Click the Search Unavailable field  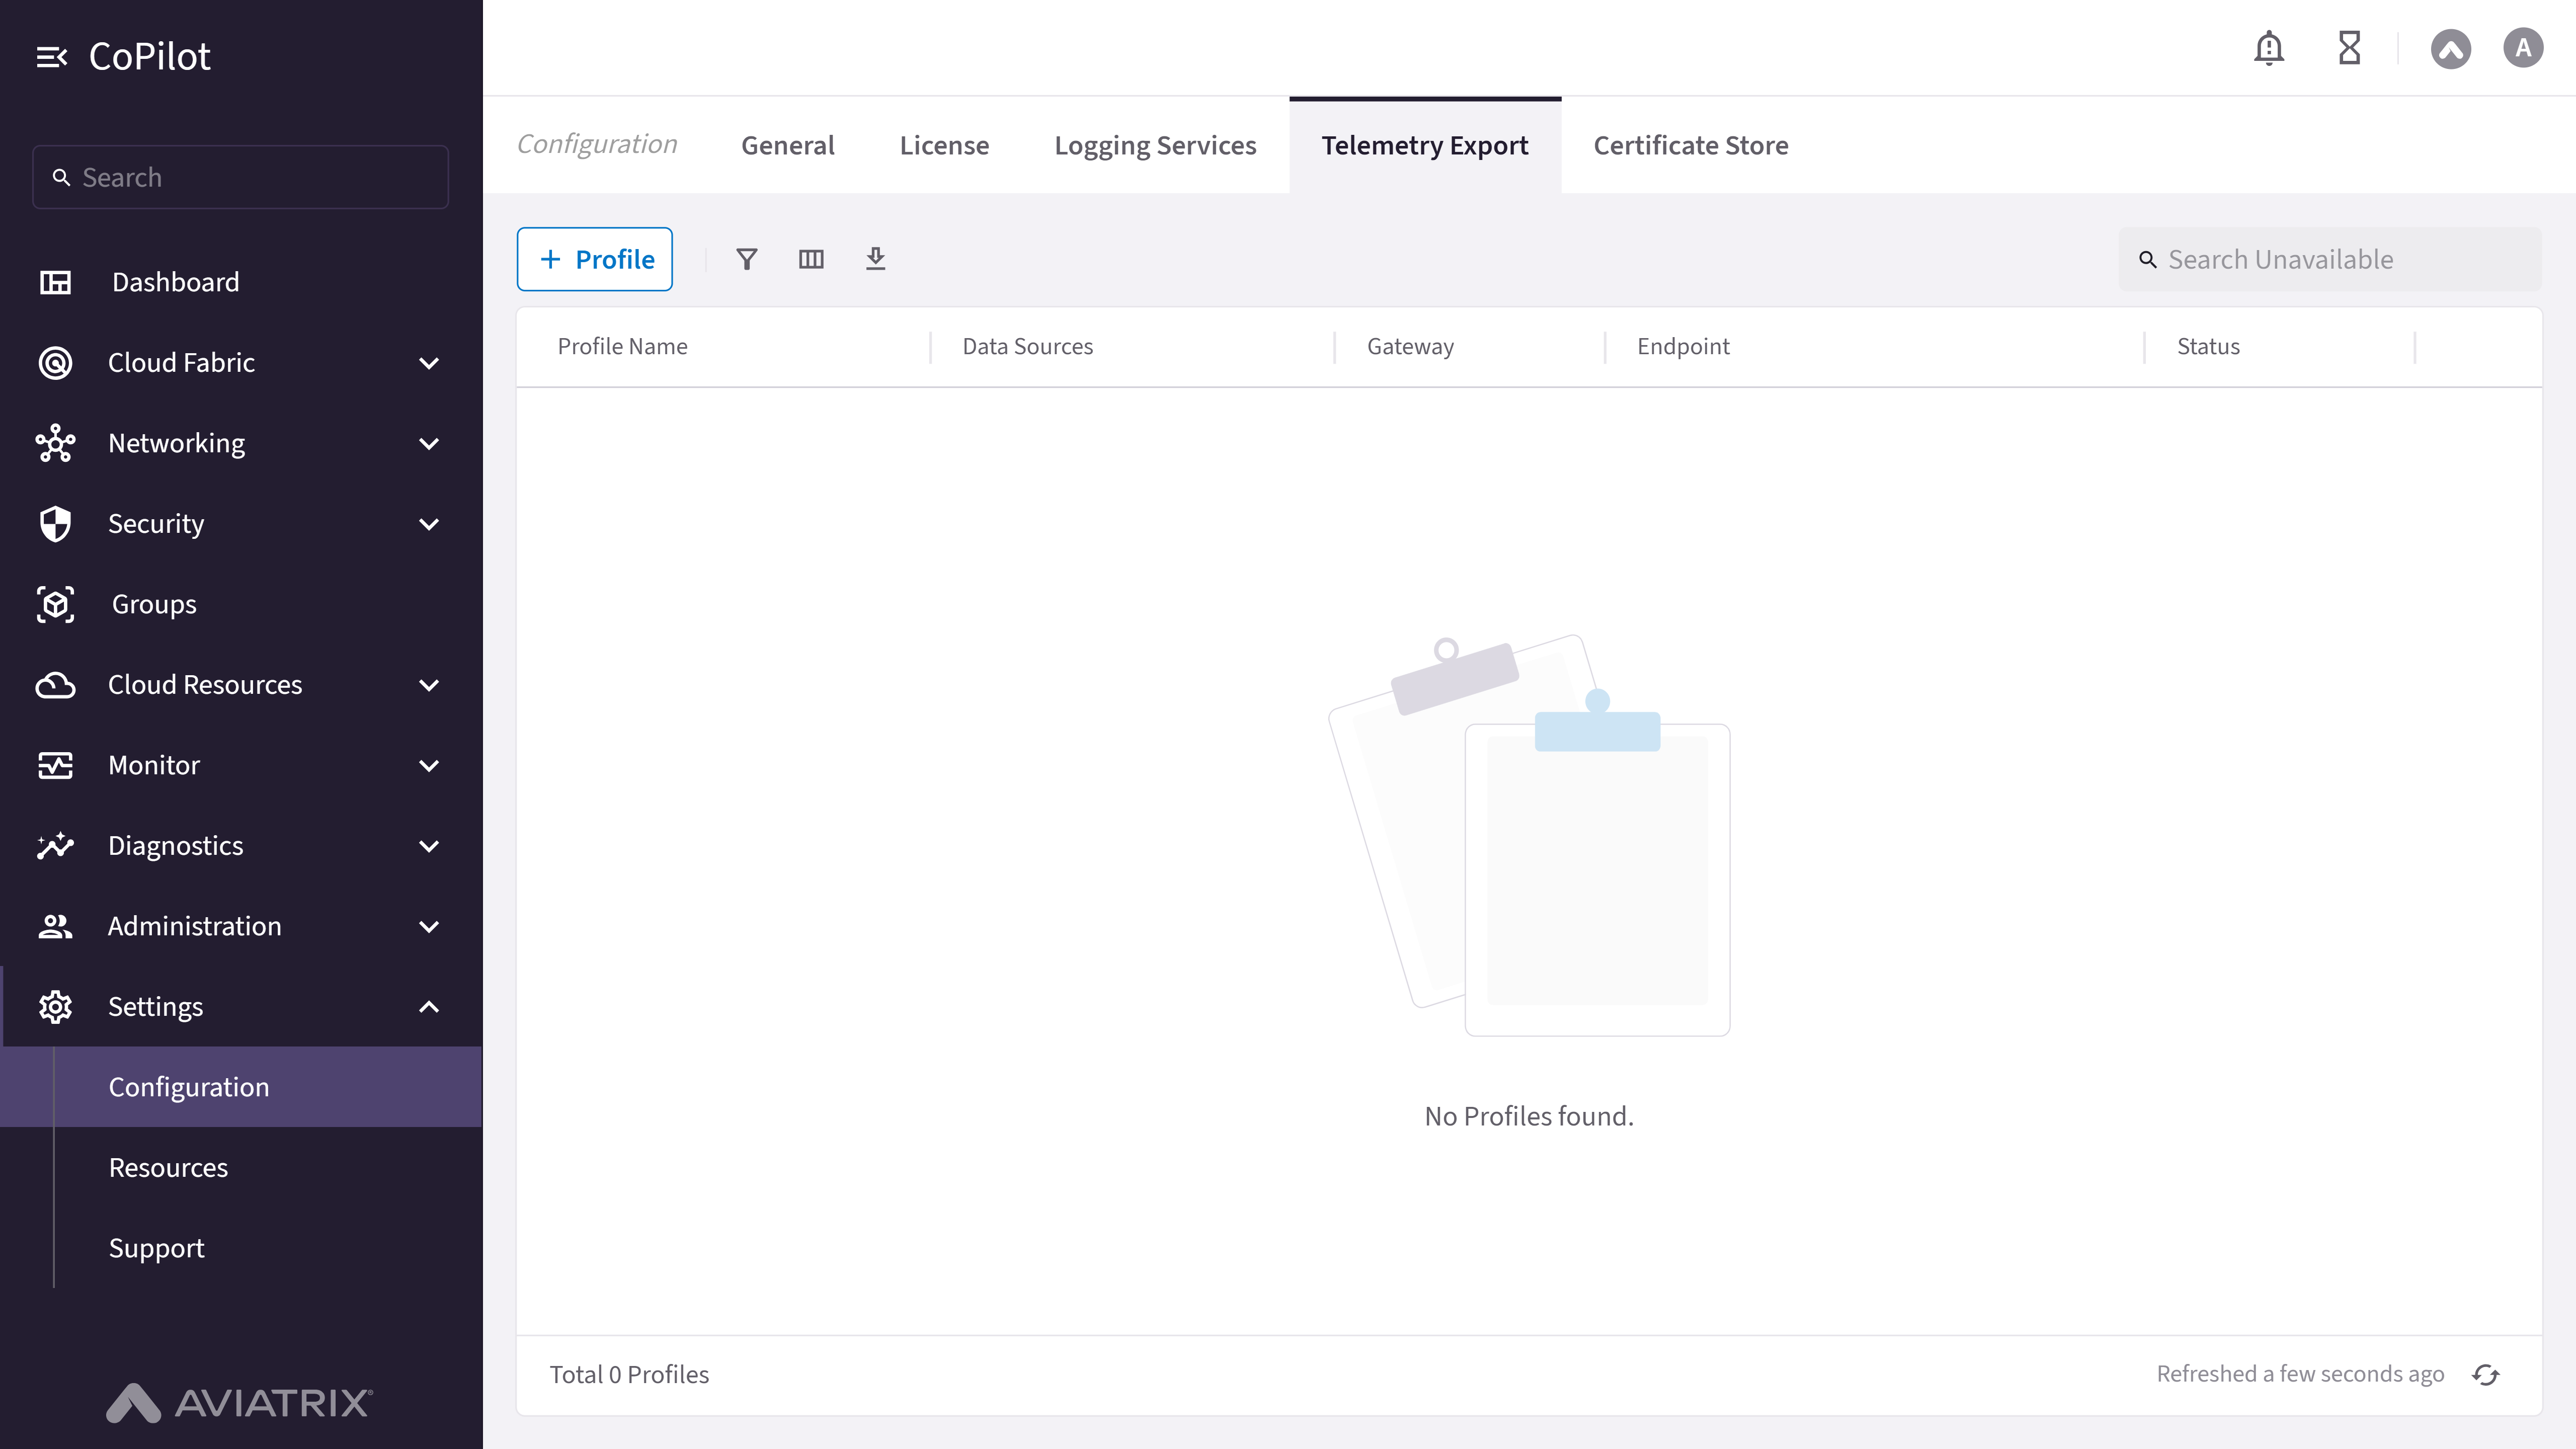pyautogui.click(x=2330, y=259)
